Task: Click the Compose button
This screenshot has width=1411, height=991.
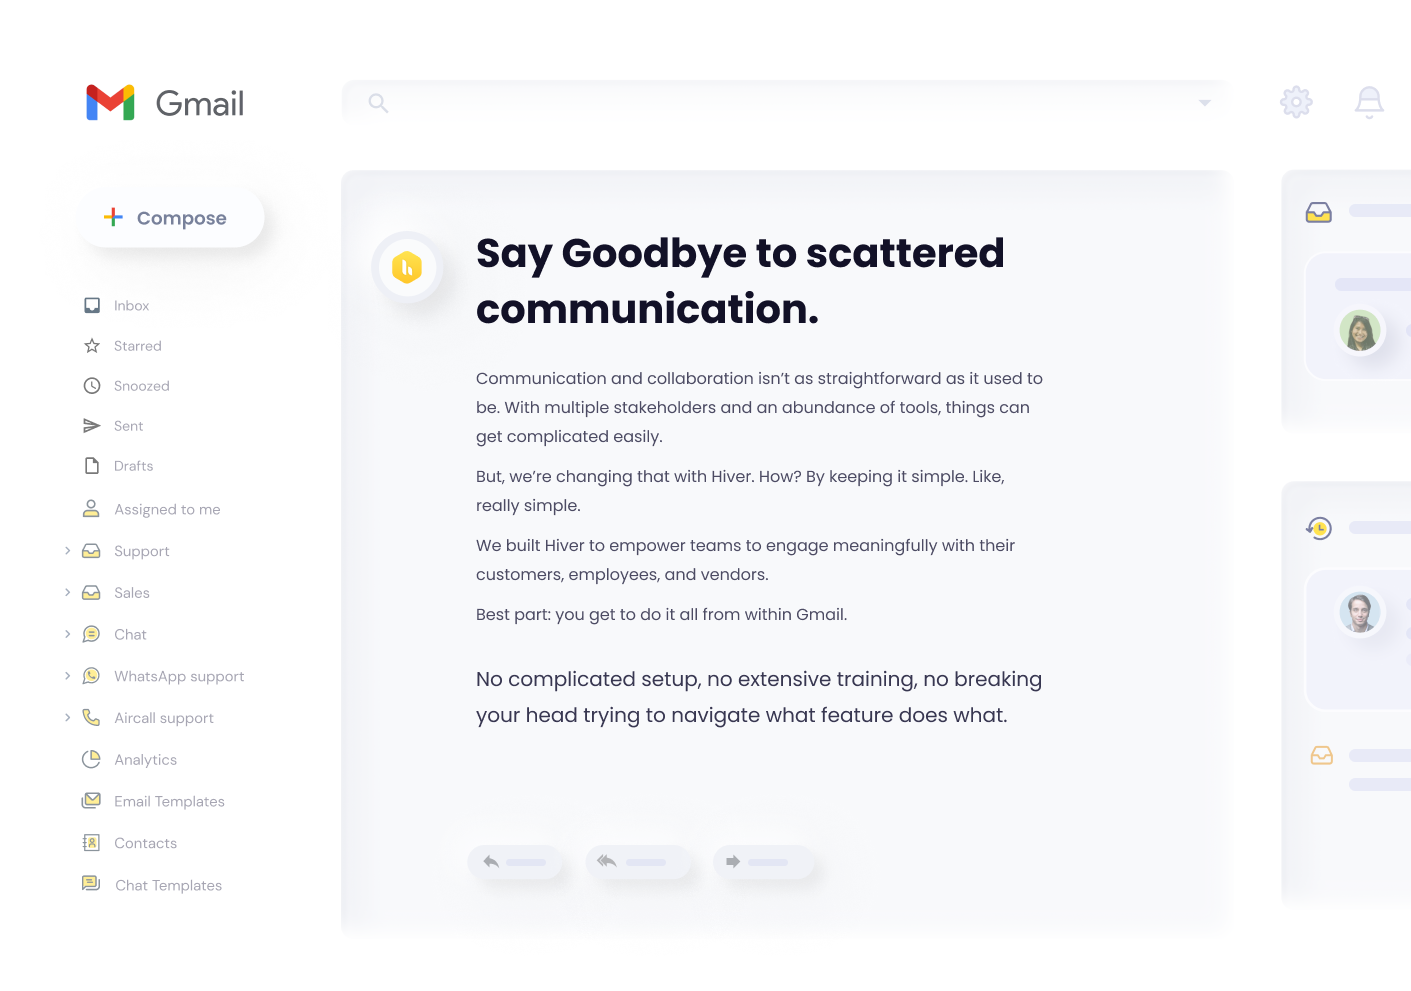Action: click(x=171, y=218)
